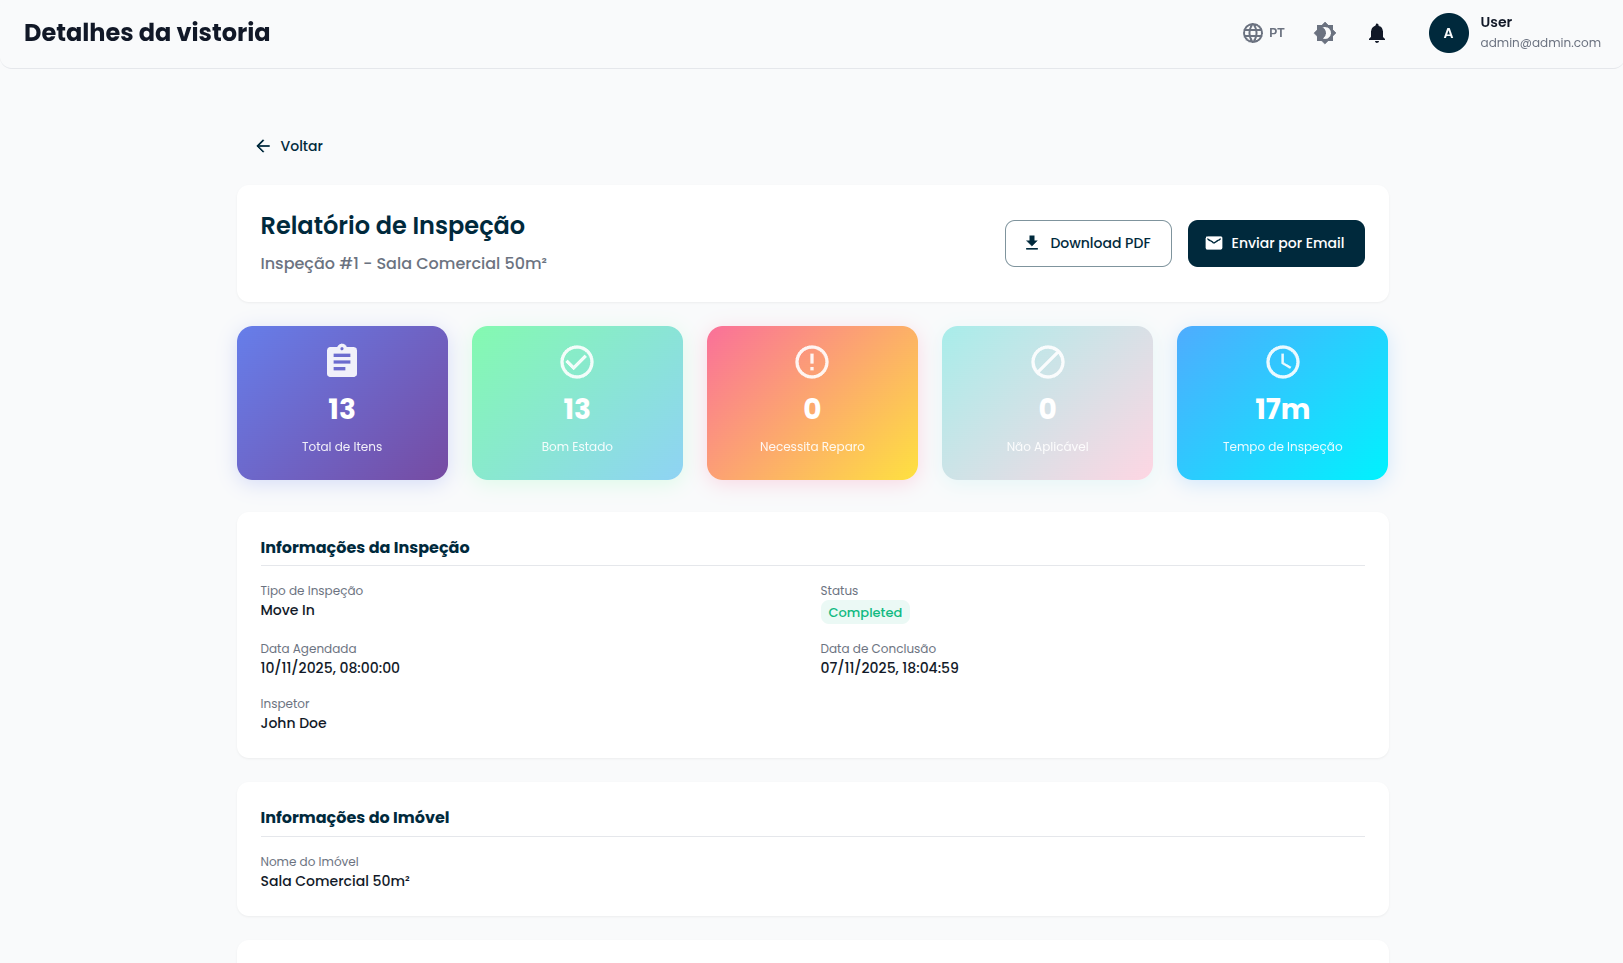Open the user avatar with letter A

[1448, 32]
